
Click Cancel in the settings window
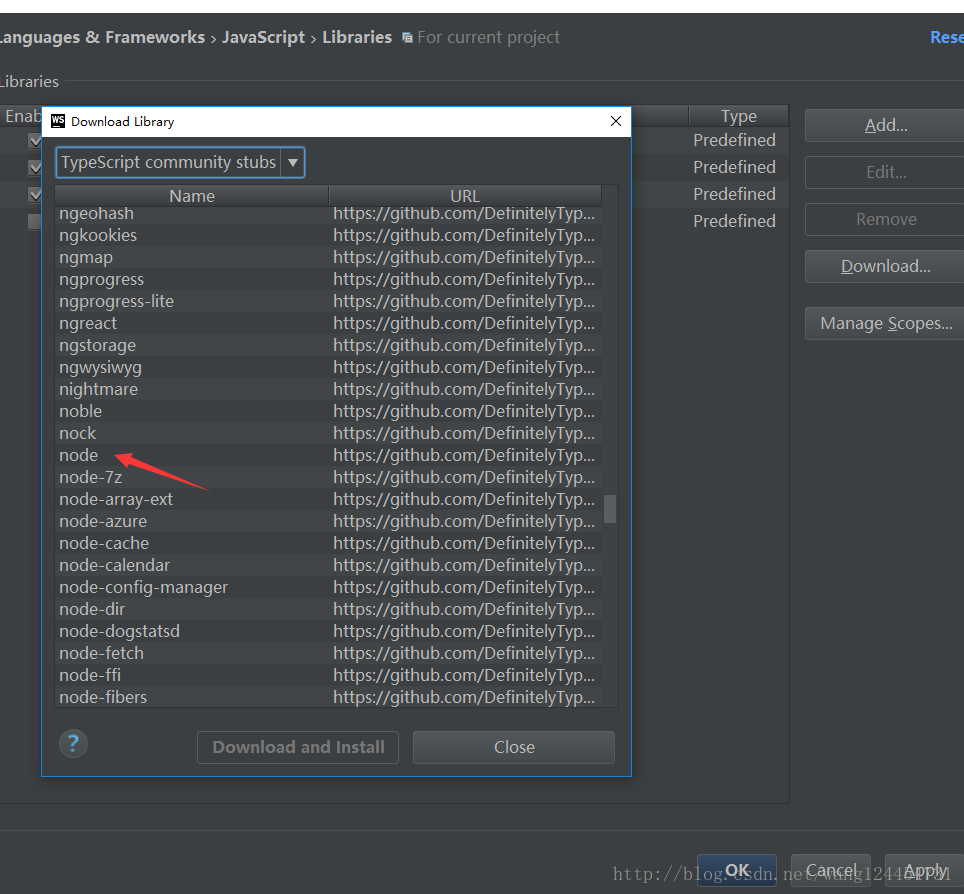tap(831, 870)
